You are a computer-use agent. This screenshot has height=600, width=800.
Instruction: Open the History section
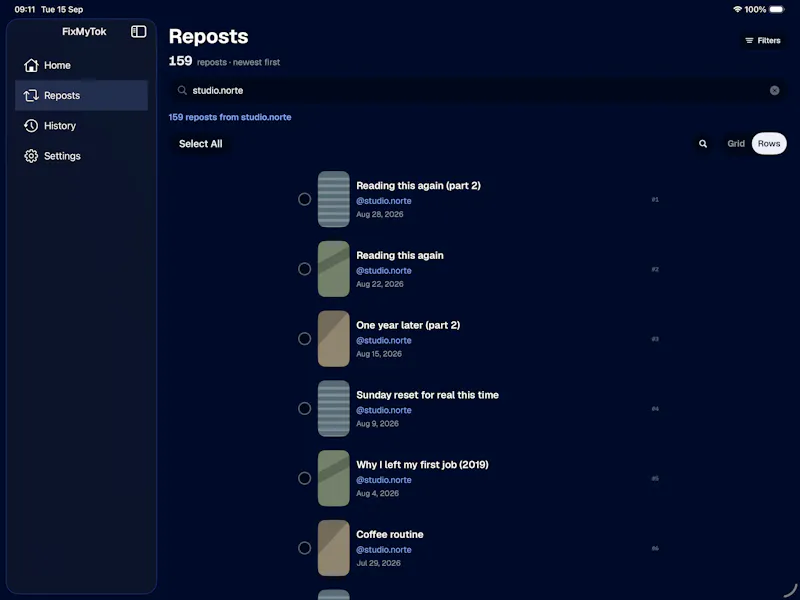click(x=81, y=126)
